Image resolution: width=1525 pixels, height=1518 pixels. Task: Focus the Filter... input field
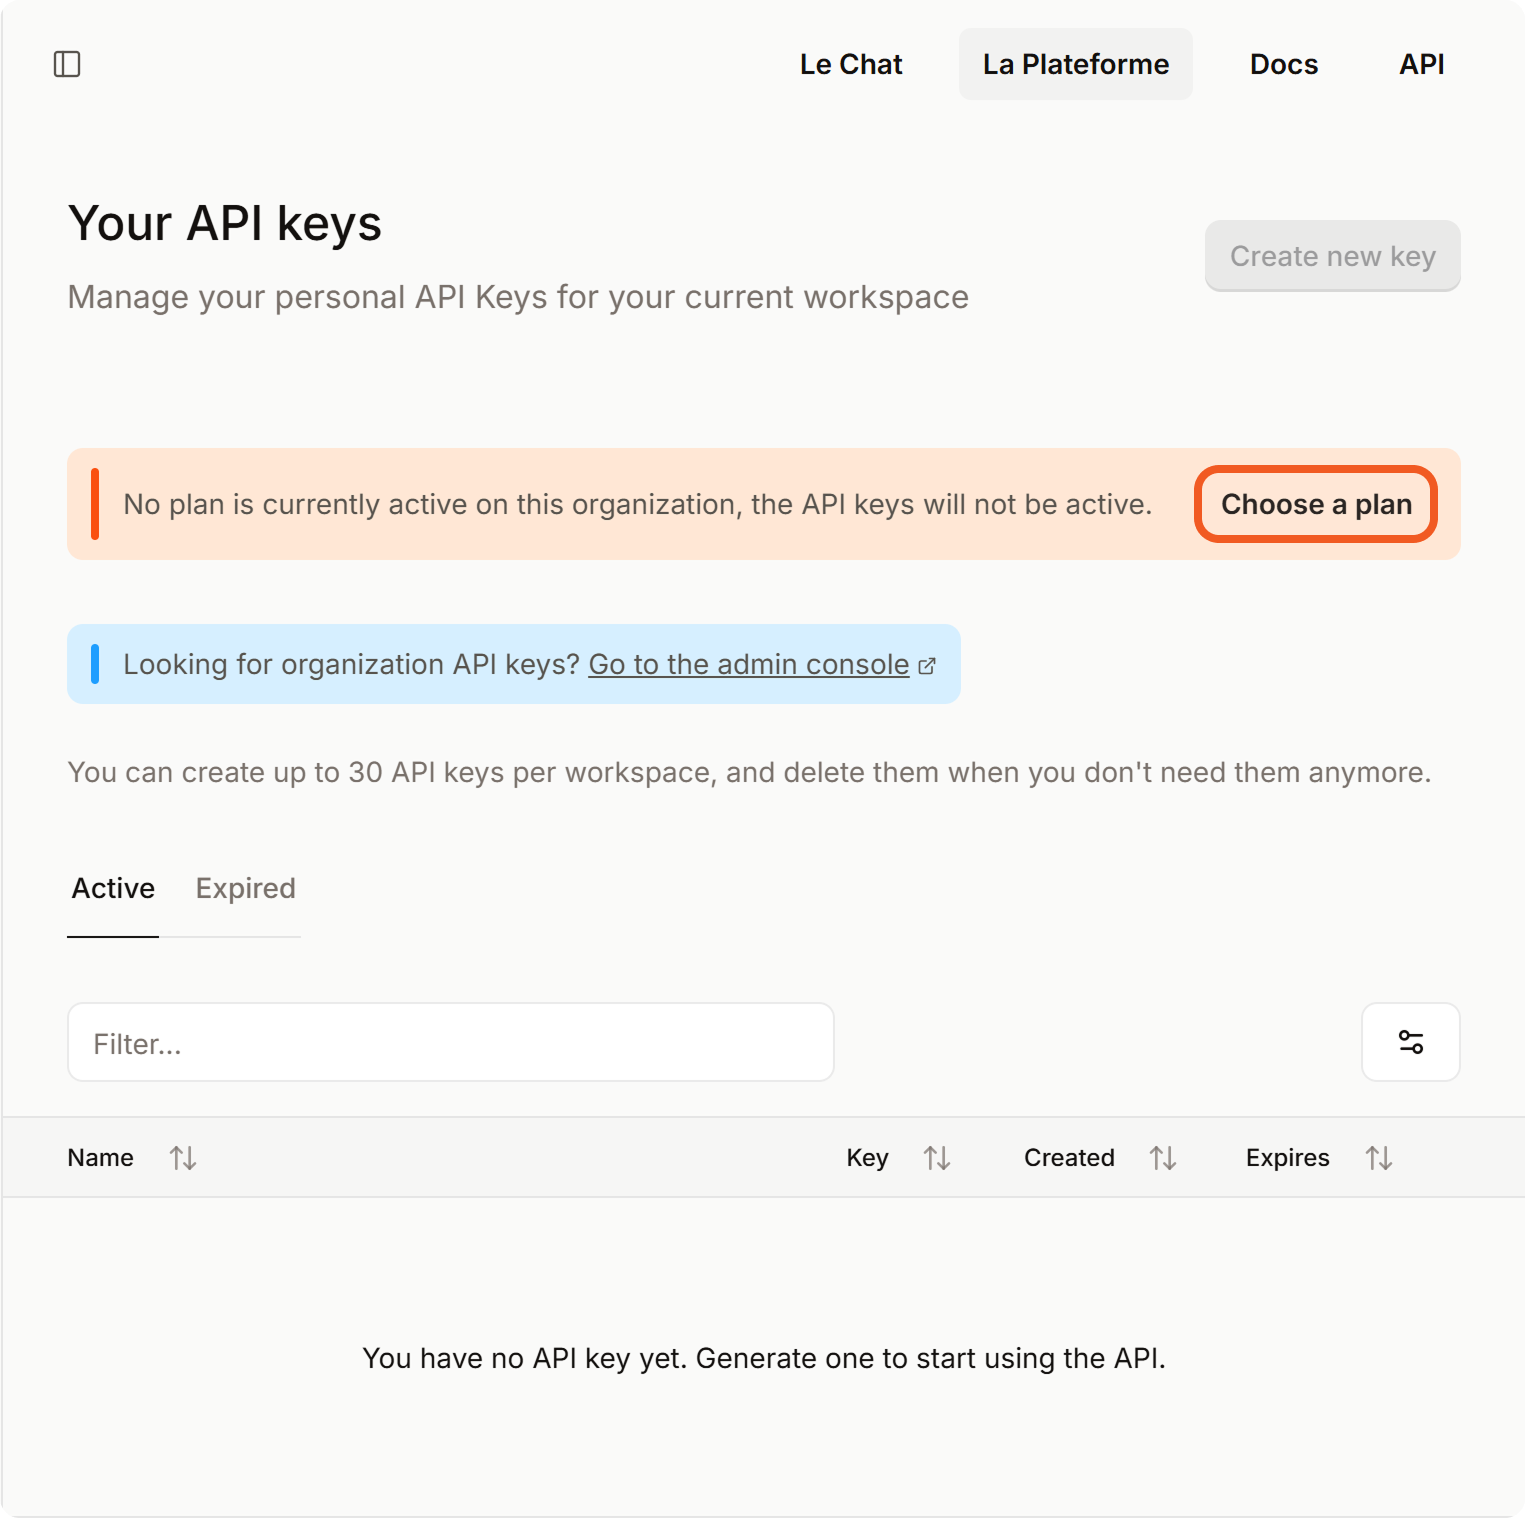coord(450,1042)
